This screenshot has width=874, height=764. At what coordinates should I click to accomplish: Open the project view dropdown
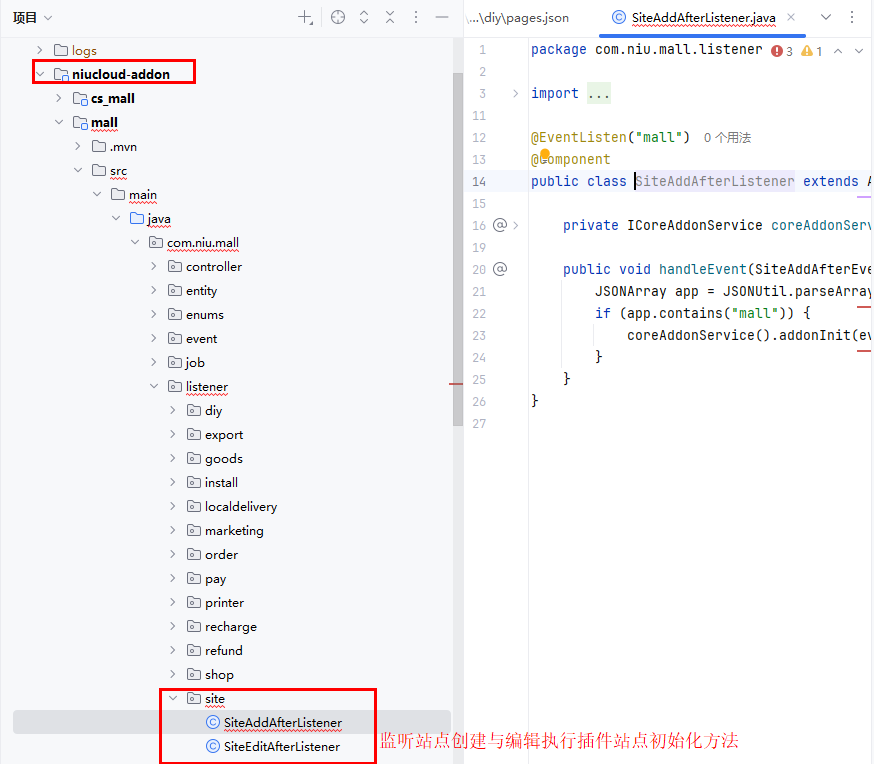[x=33, y=17]
